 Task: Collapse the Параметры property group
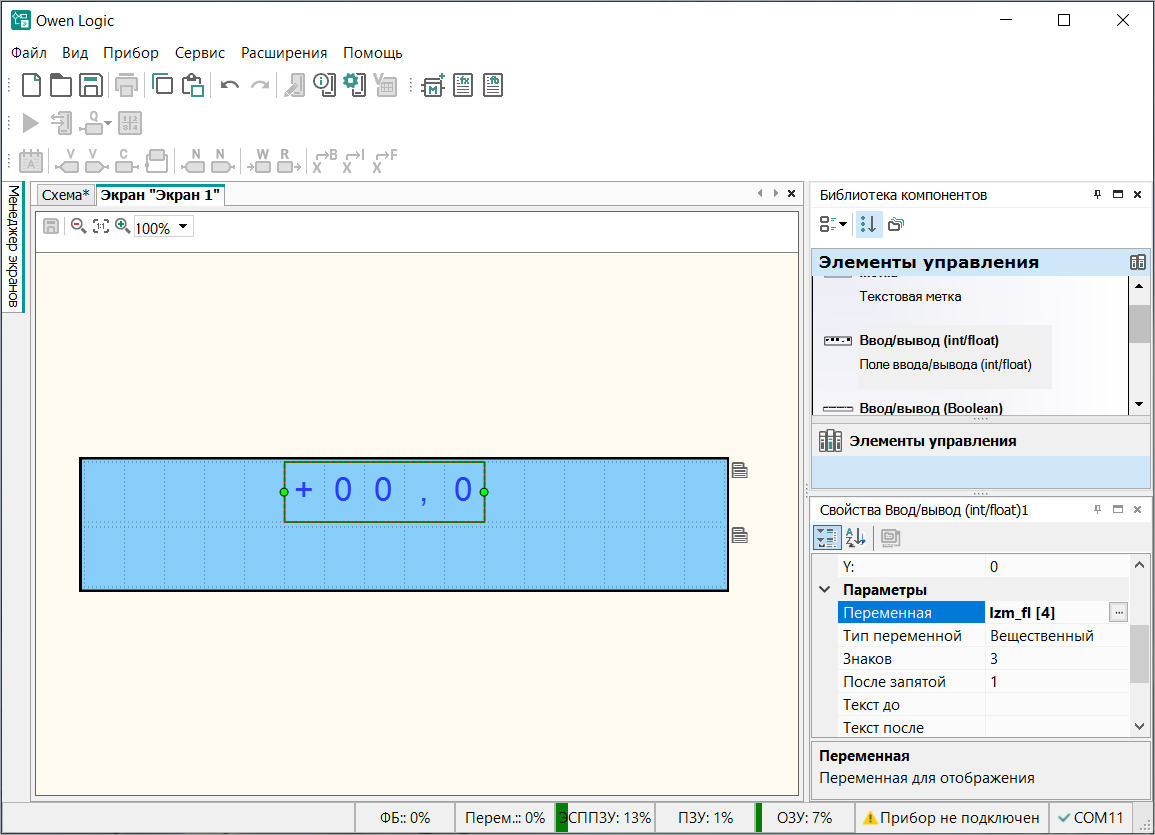[x=825, y=590]
